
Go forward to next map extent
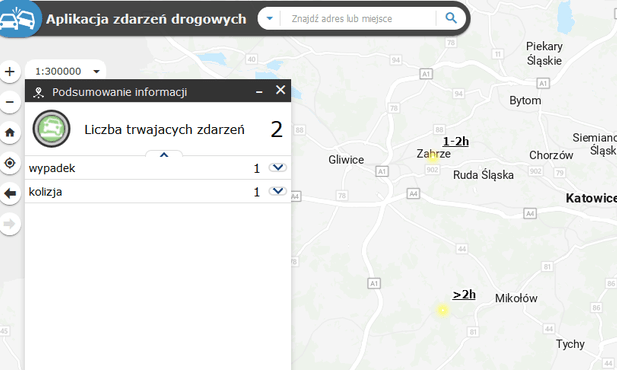10,224
